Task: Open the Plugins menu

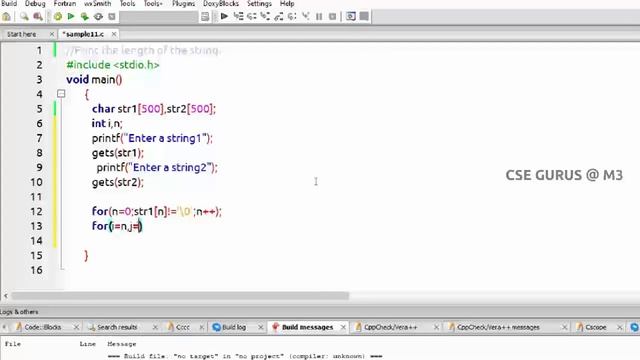Action: (x=183, y=4)
